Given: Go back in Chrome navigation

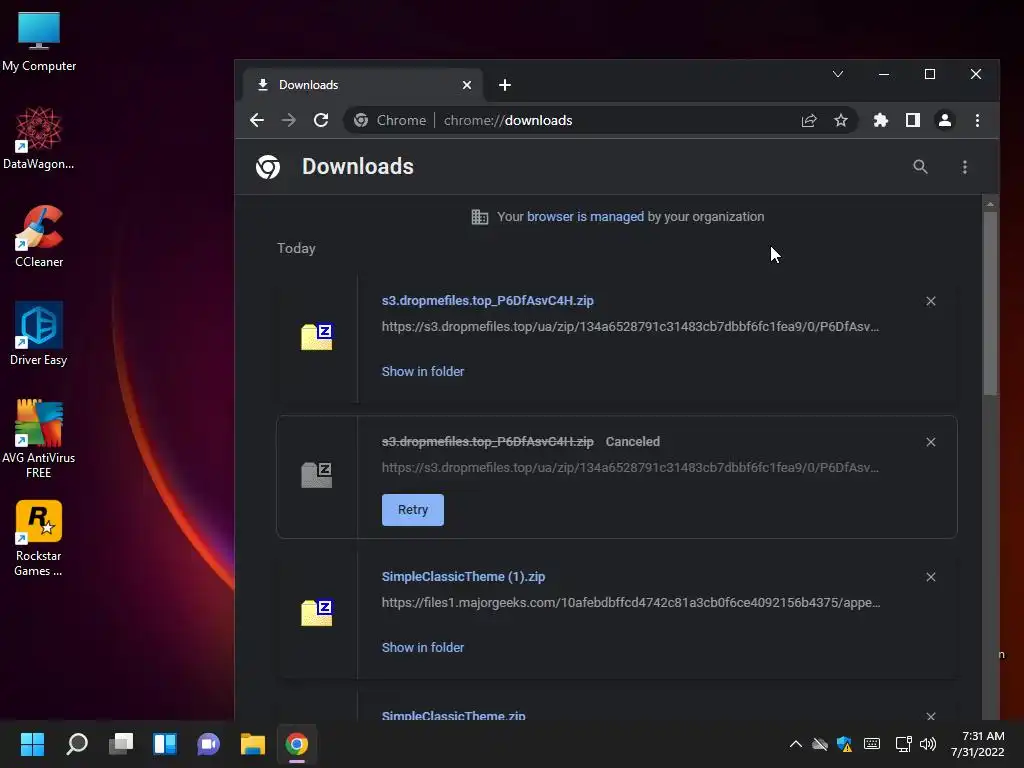Looking at the screenshot, I should coord(257,120).
